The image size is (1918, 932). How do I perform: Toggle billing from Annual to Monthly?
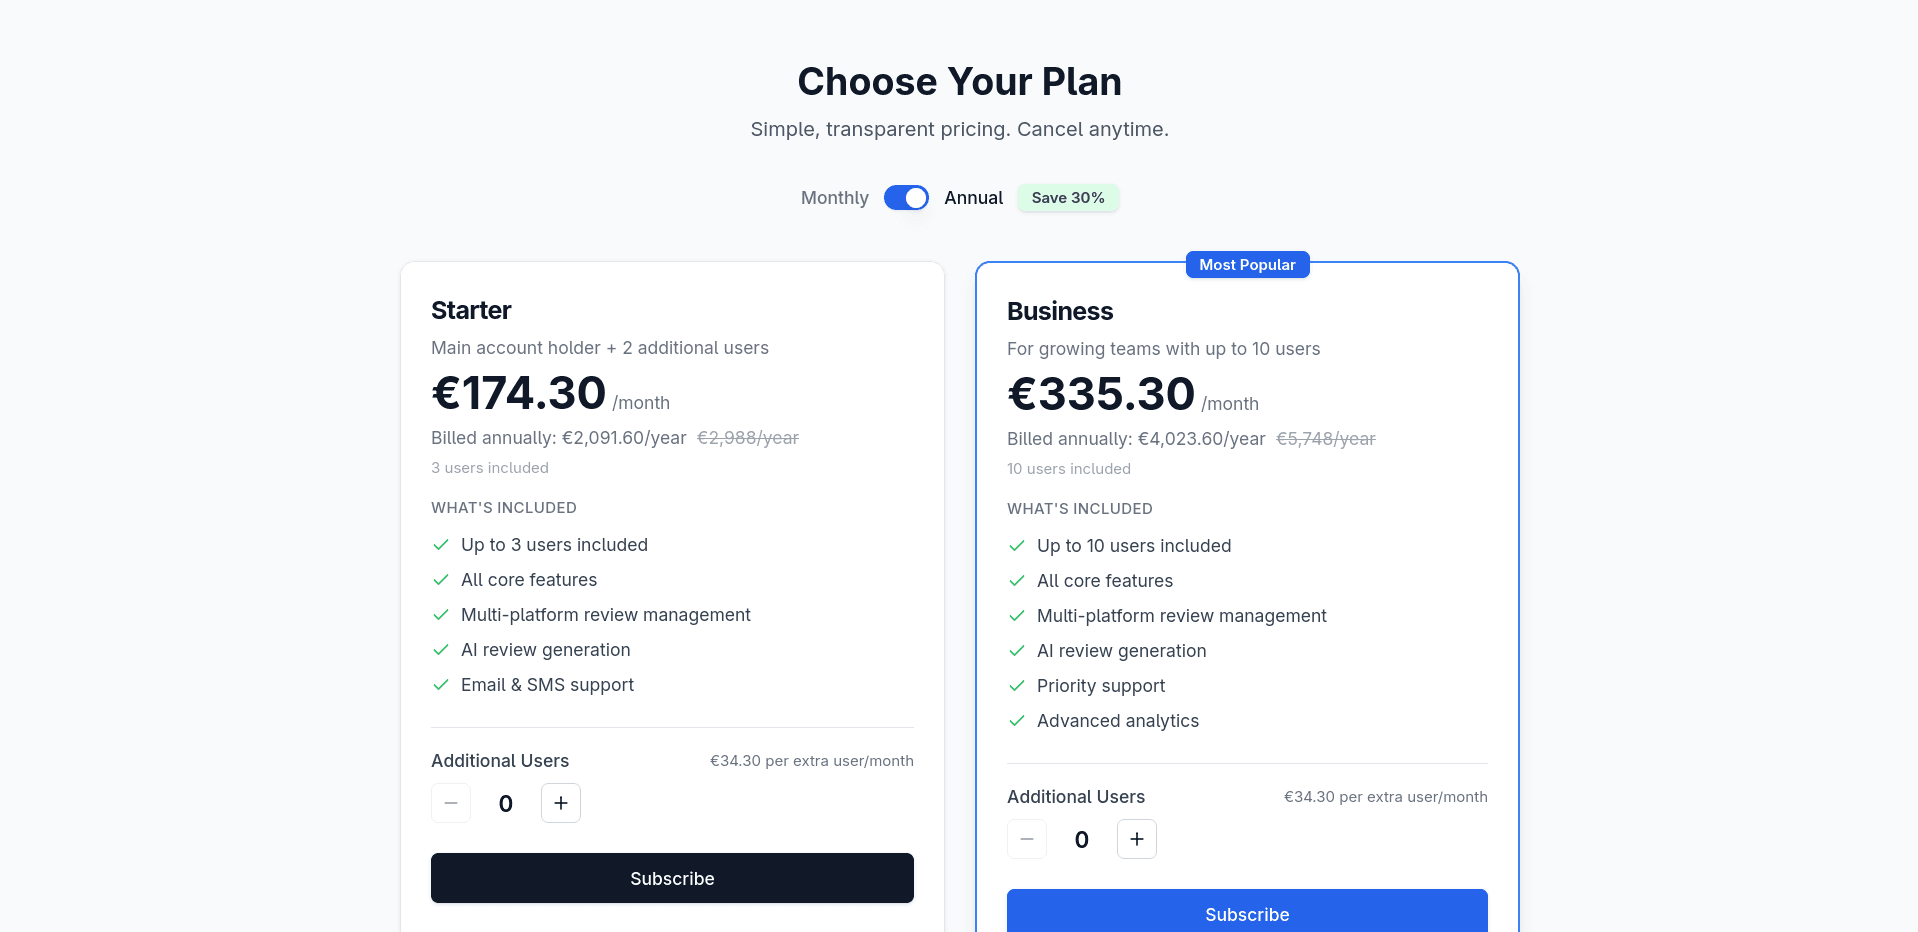pyautogui.click(x=905, y=198)
